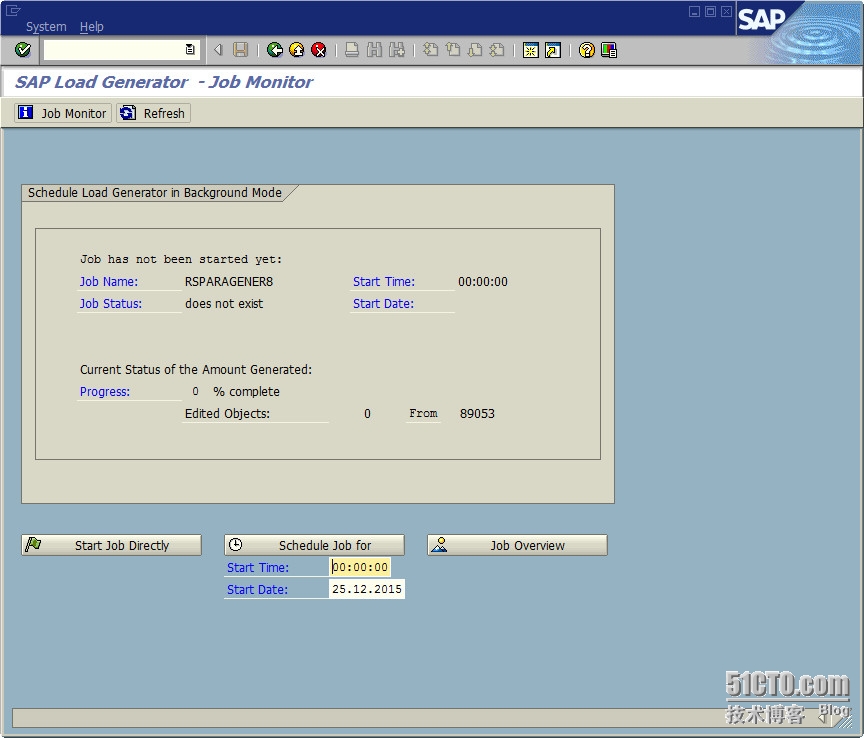The image size is (864, 738).
Task: Click the green Back arrow icon
Action: pyautogui.click(x=274, y=50)
